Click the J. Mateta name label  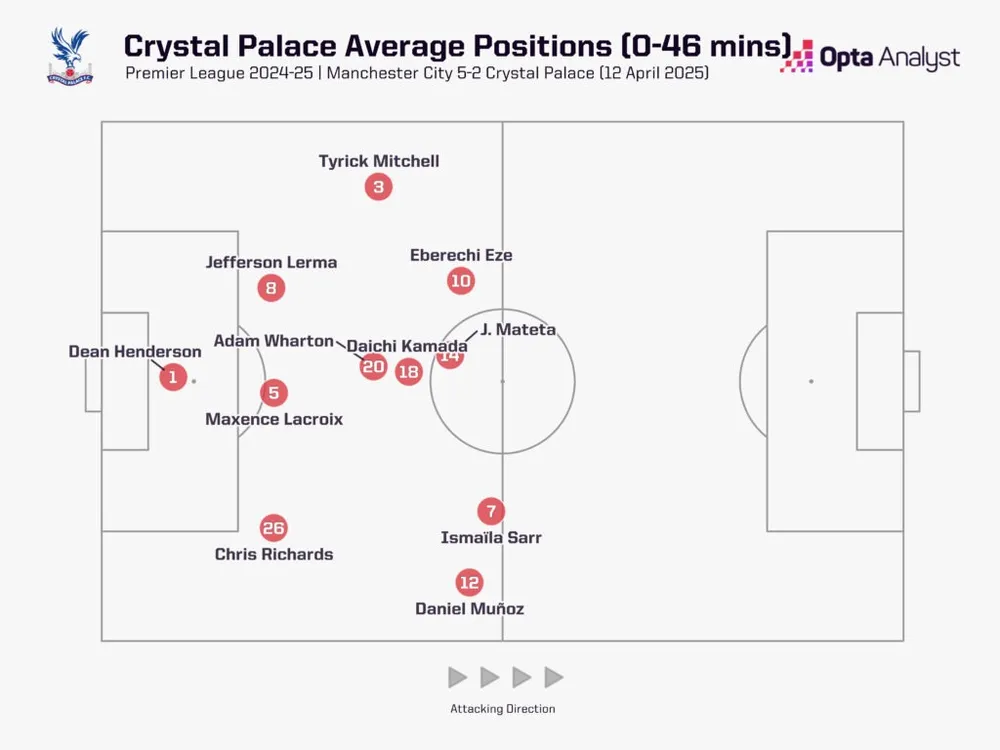[x=517, y=329]
